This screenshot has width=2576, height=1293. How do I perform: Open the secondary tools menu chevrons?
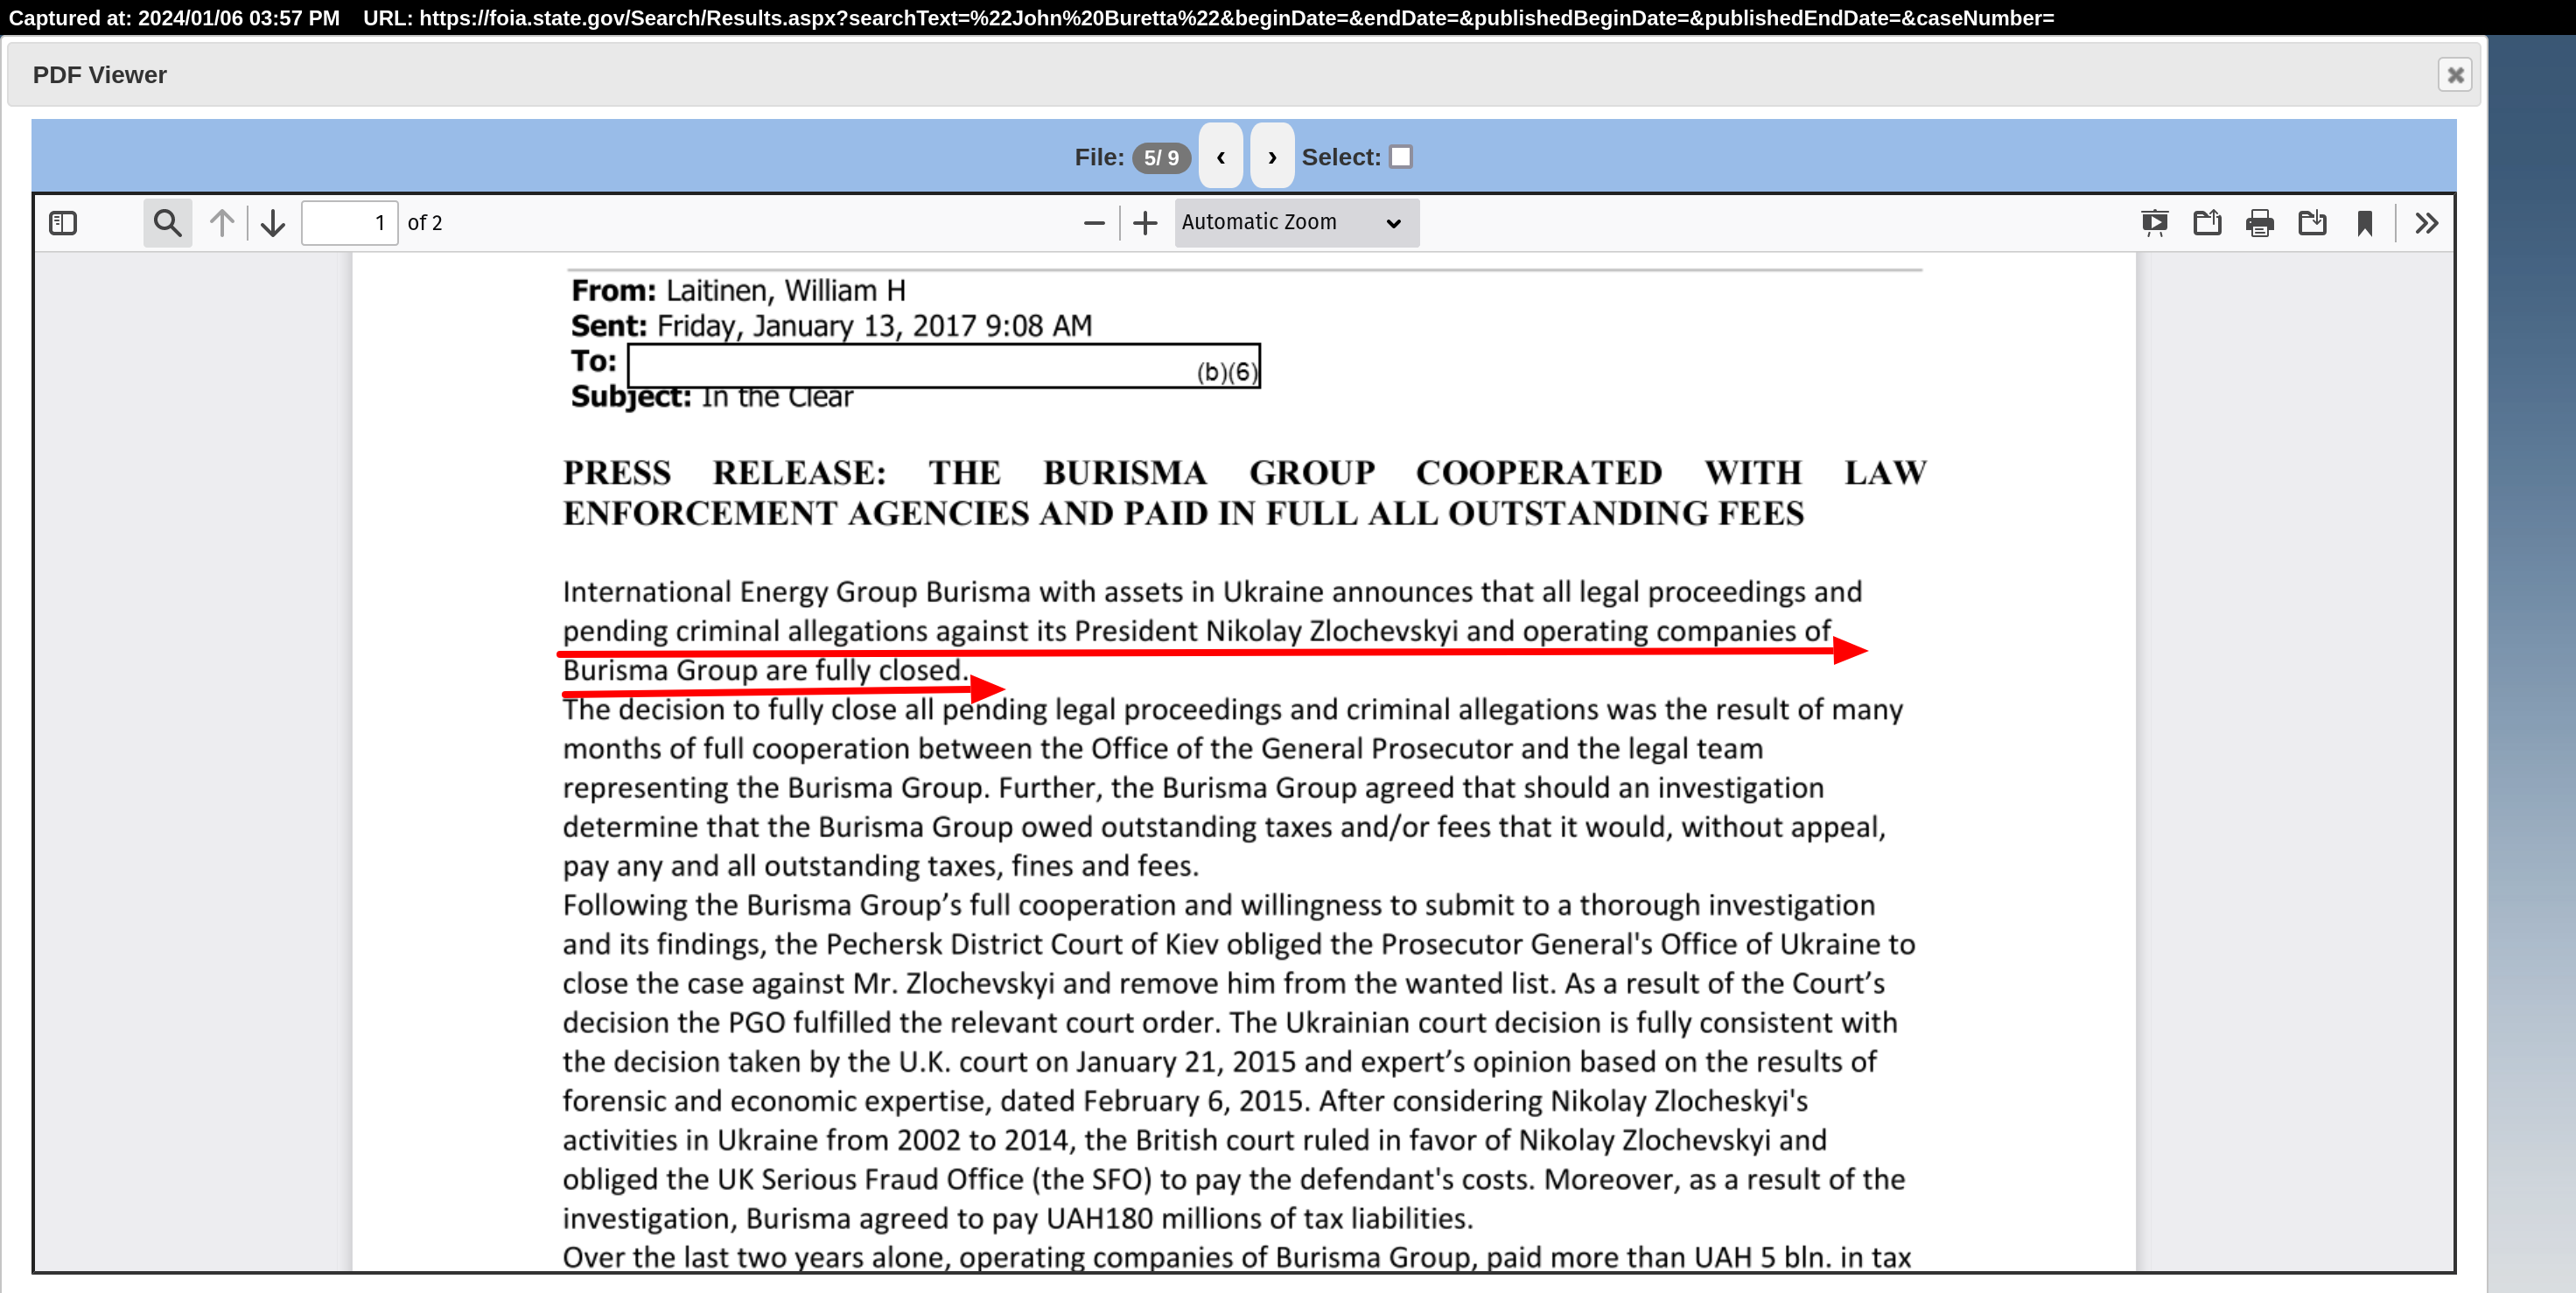click(x=2427, y=222)
